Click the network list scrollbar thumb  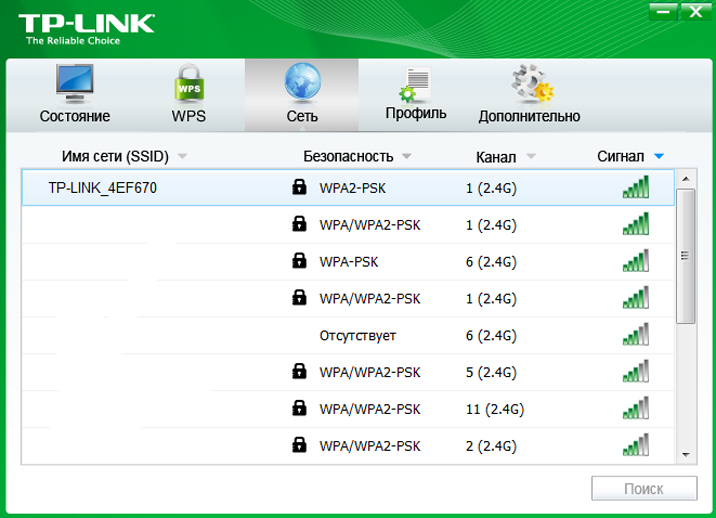(x=685, y=256)
